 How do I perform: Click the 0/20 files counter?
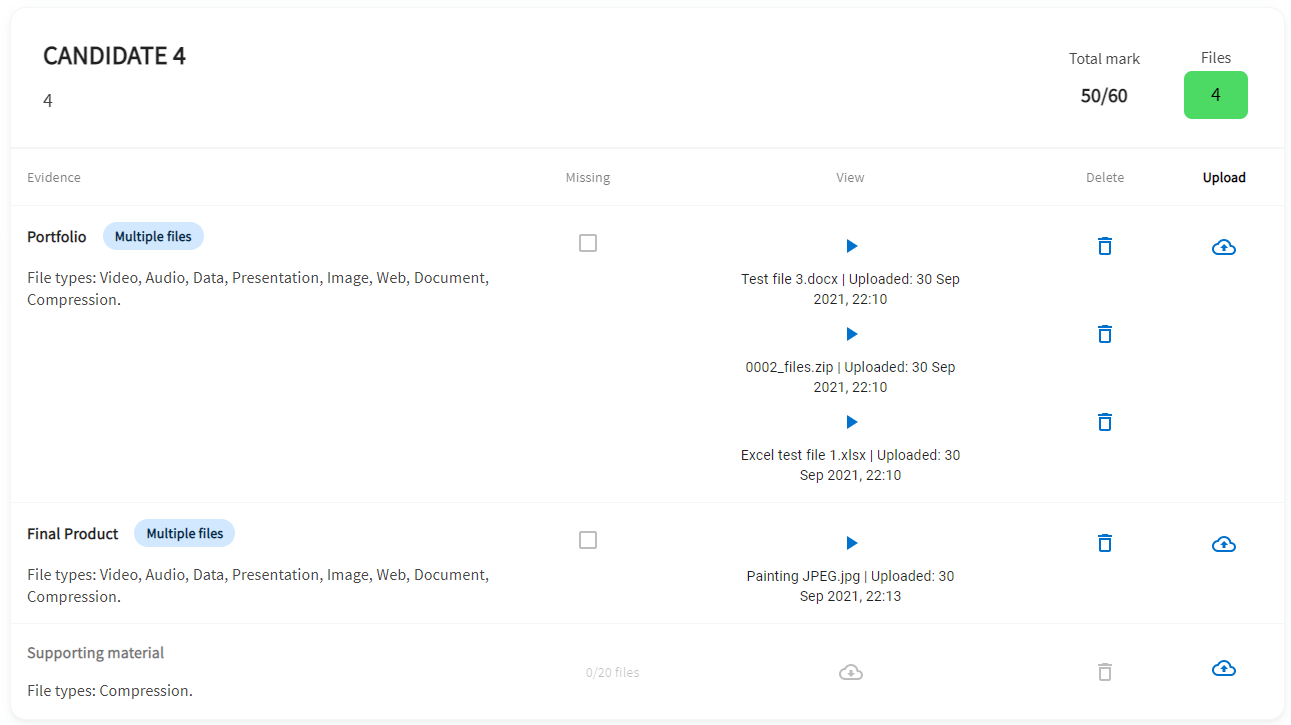613,673
